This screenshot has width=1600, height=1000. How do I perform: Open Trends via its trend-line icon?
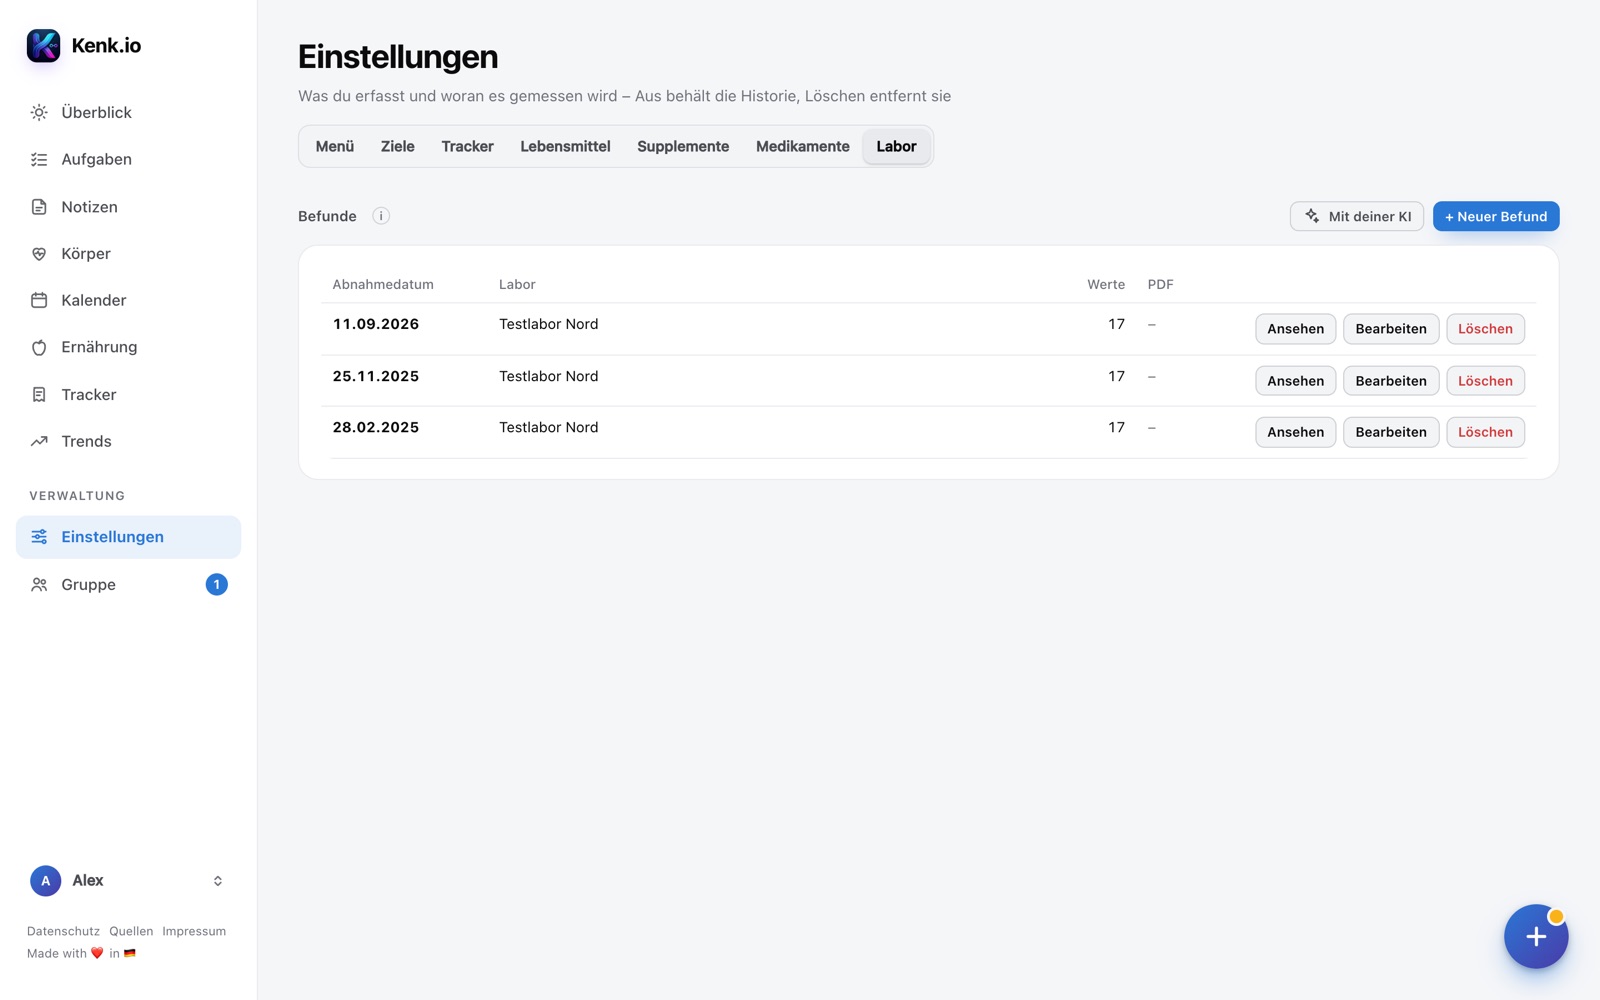(39, 441)
